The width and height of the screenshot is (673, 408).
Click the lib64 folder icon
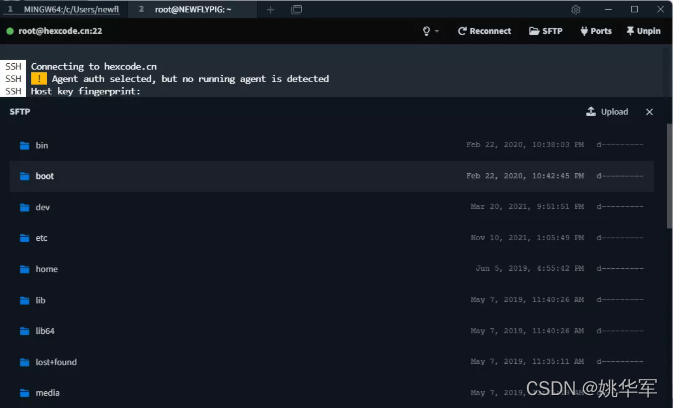pos(24,331)
